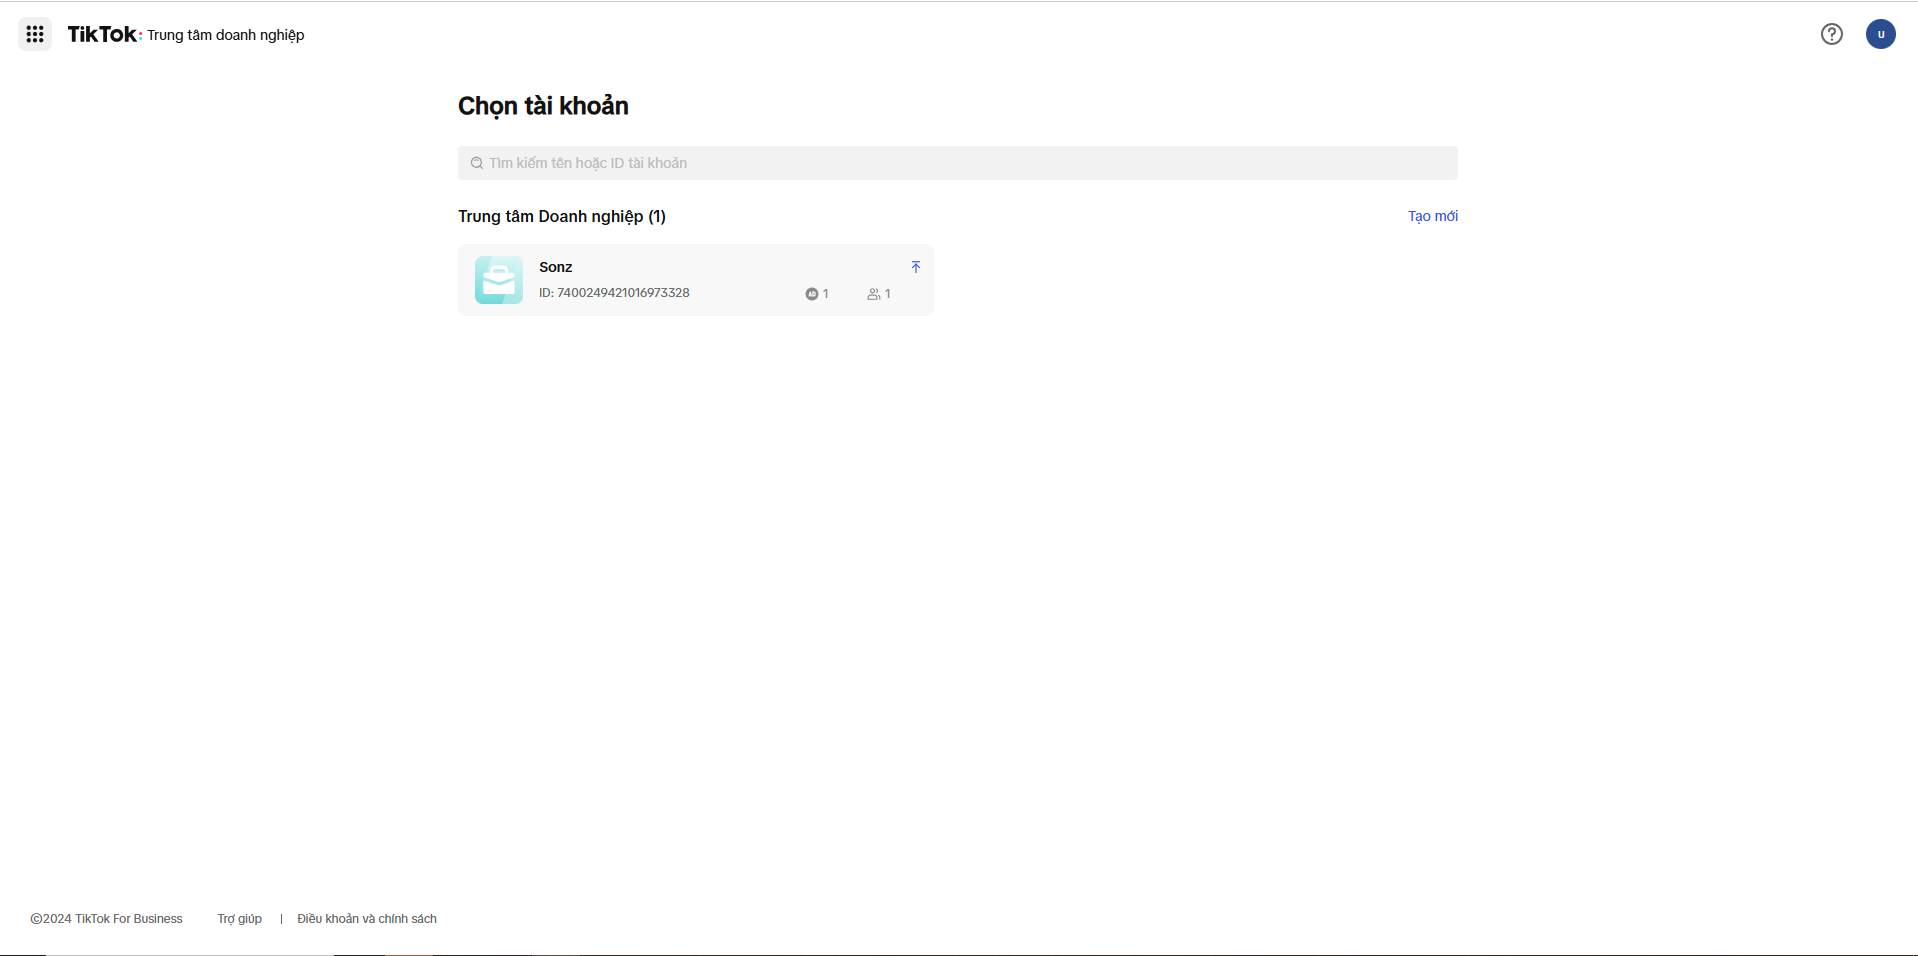Click "Trung tâm Doanh nghiệp (1)" section heading
This screenshot has width=1918, height=956.
coord(561,217)
